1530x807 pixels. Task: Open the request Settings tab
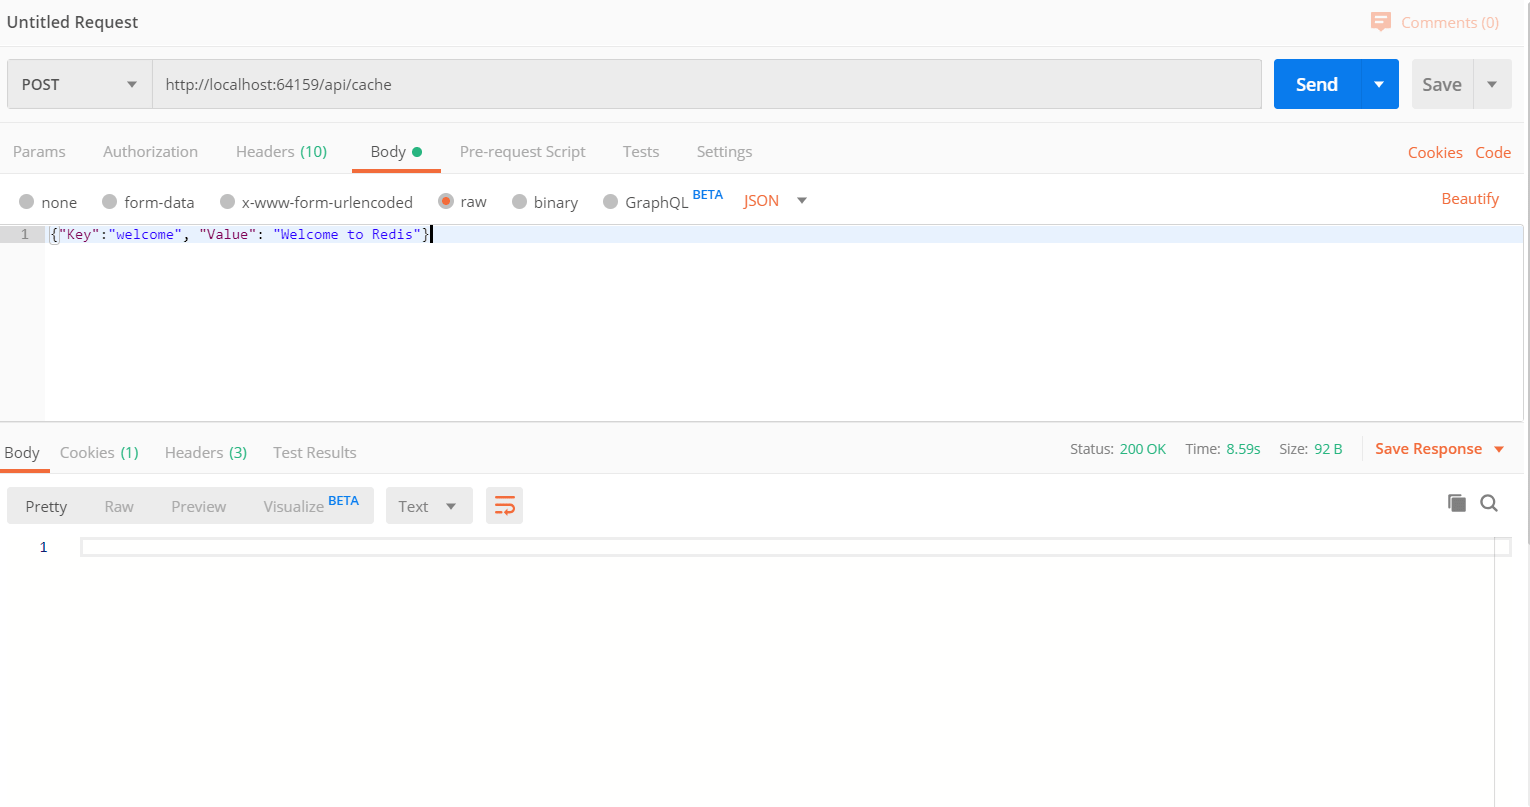pyautogui.click(x=724, y=152)
